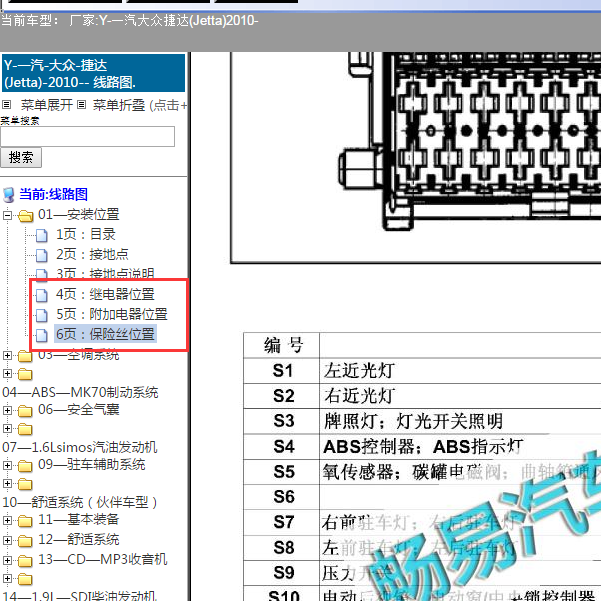Screen dimensions: 601x601
Task: Open 5页：附加电器位置 page
Action: [112, 314]
